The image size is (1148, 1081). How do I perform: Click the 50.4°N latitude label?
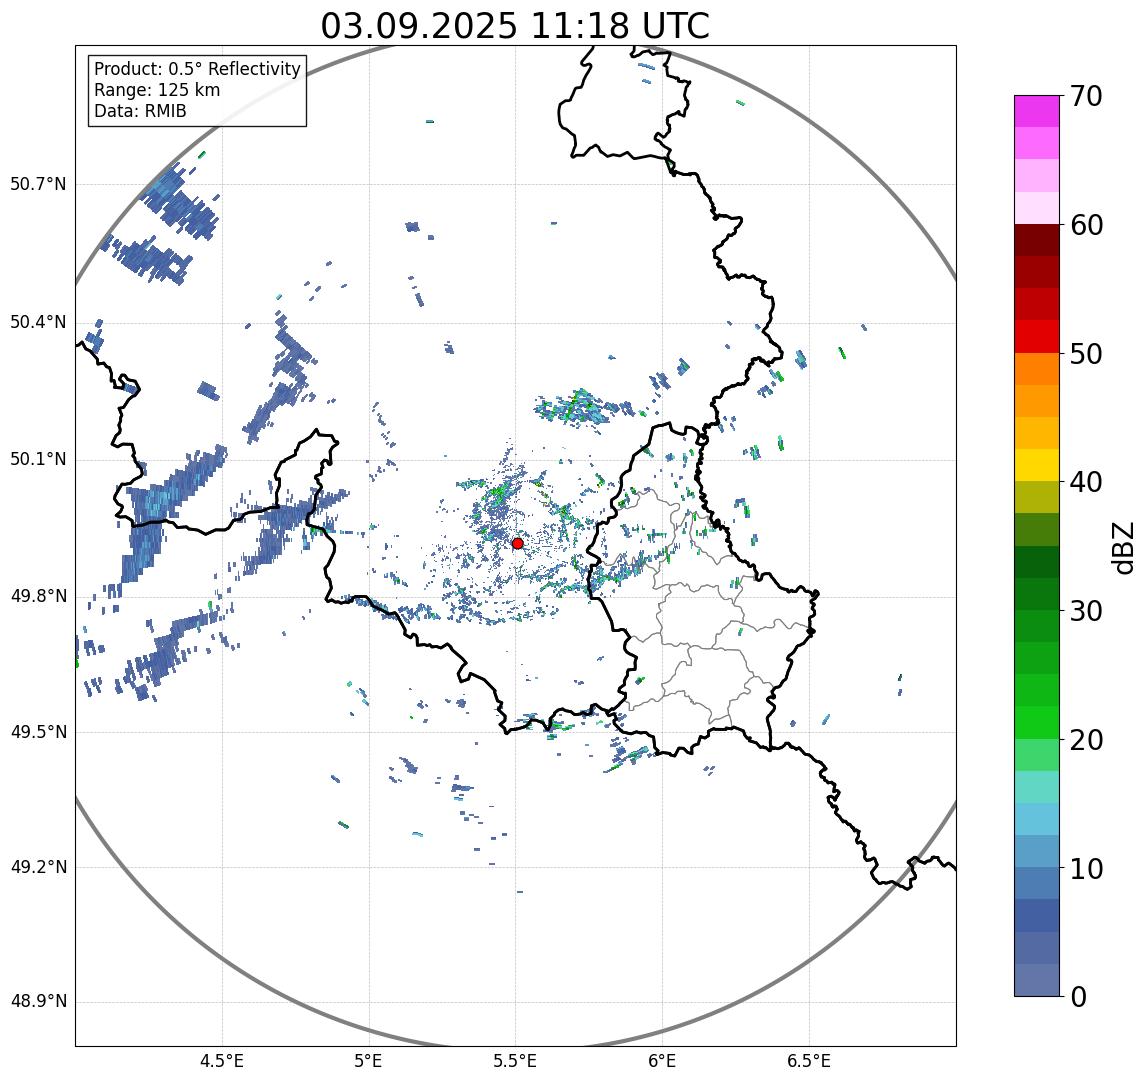pyautogui.click(x=38, y=322)
